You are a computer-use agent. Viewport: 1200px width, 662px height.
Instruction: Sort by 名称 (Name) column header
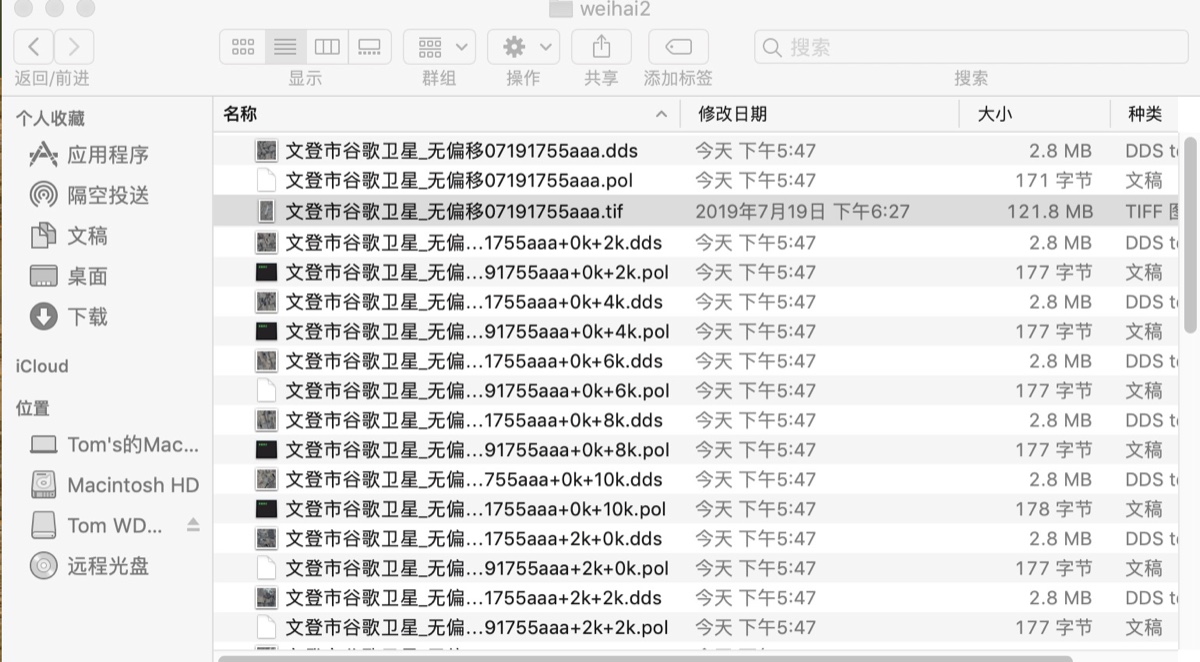click(x=240, y=114)
